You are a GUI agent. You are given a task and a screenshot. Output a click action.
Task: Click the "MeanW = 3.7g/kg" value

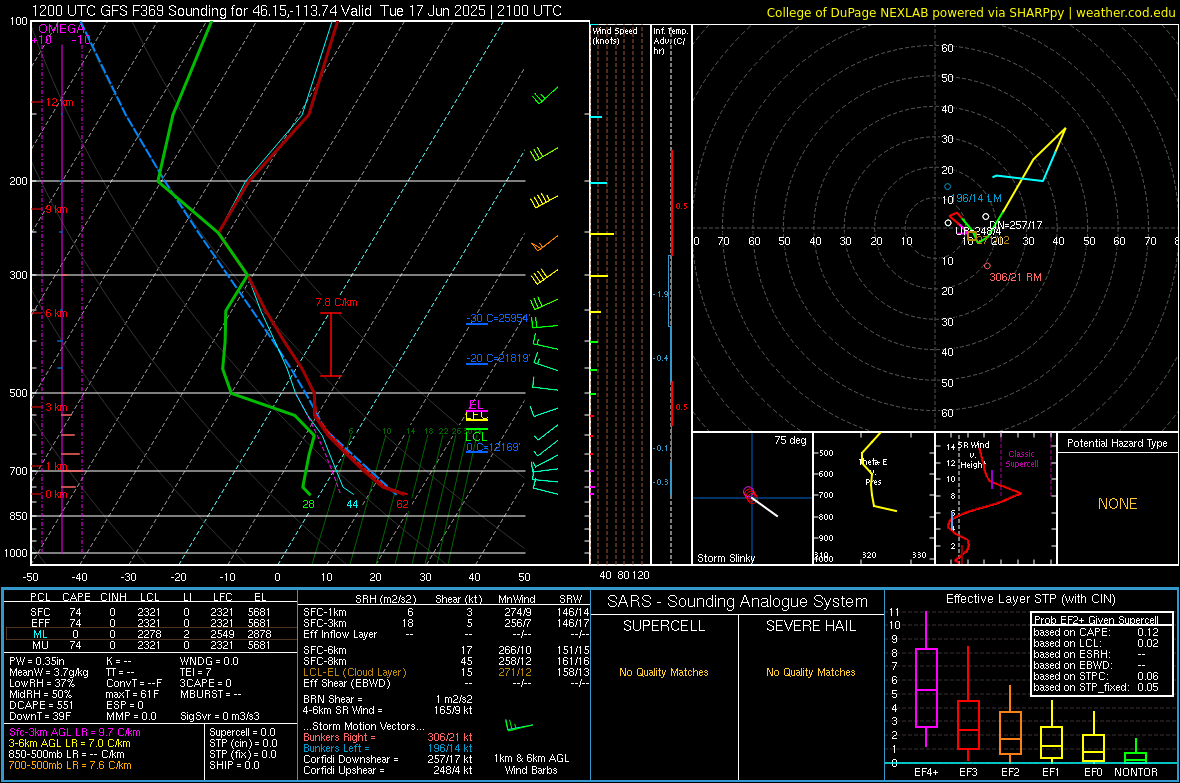49,672
